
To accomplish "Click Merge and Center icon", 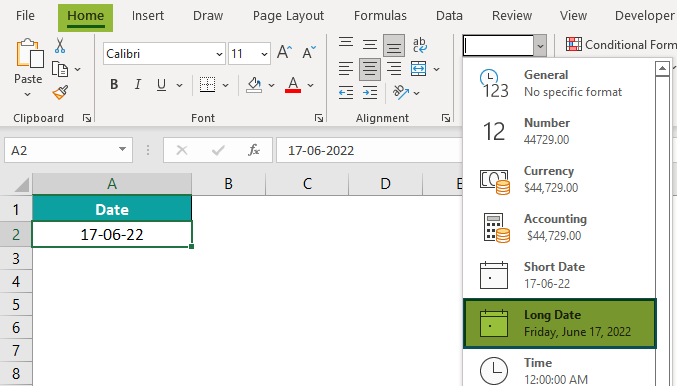I will coord(419,69).
